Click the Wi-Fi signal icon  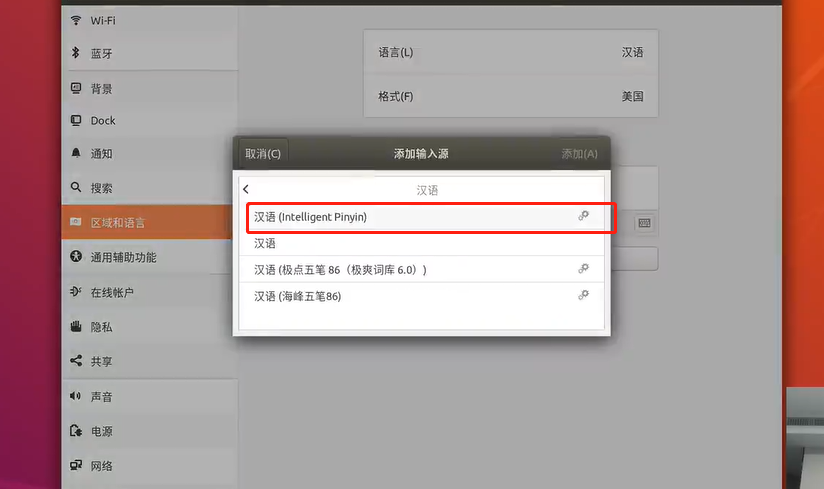76,20
